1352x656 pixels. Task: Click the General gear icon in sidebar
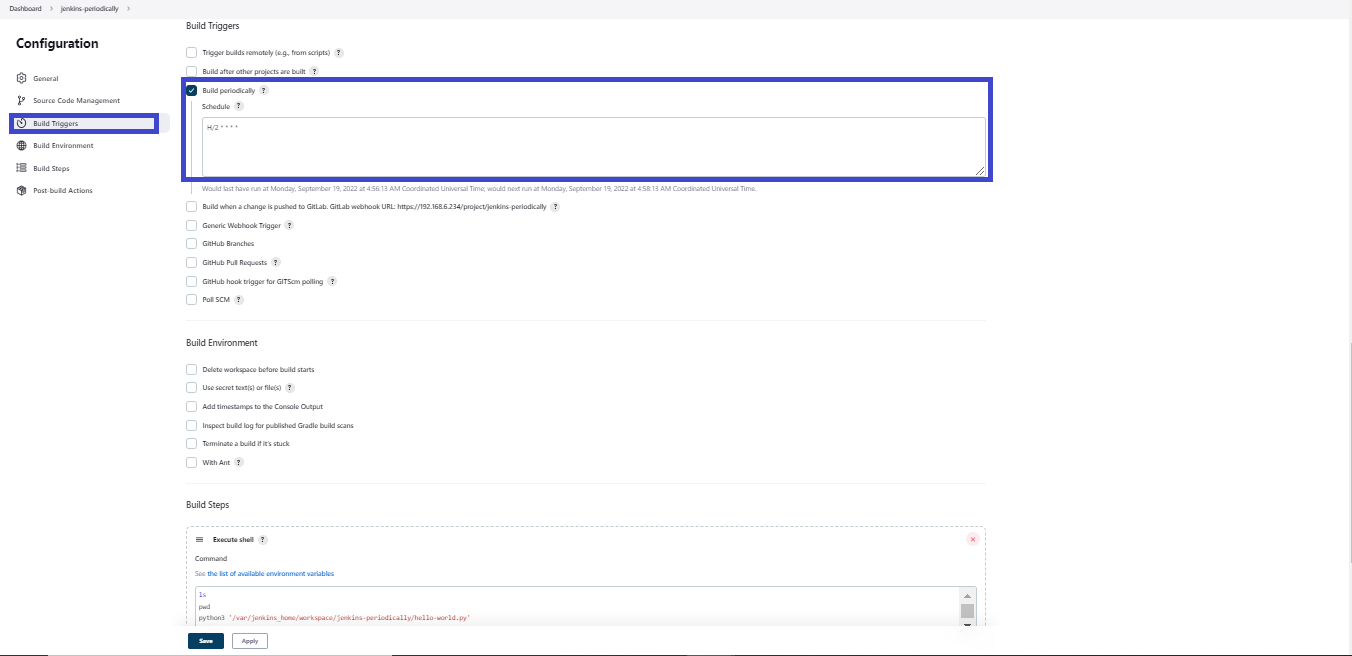coord(22,78)
